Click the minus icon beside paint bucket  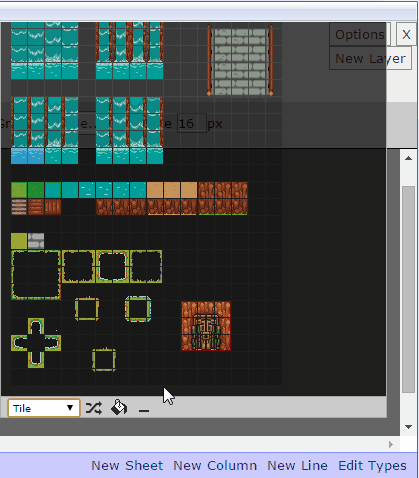pyautogui.click(x=144, y=410)
